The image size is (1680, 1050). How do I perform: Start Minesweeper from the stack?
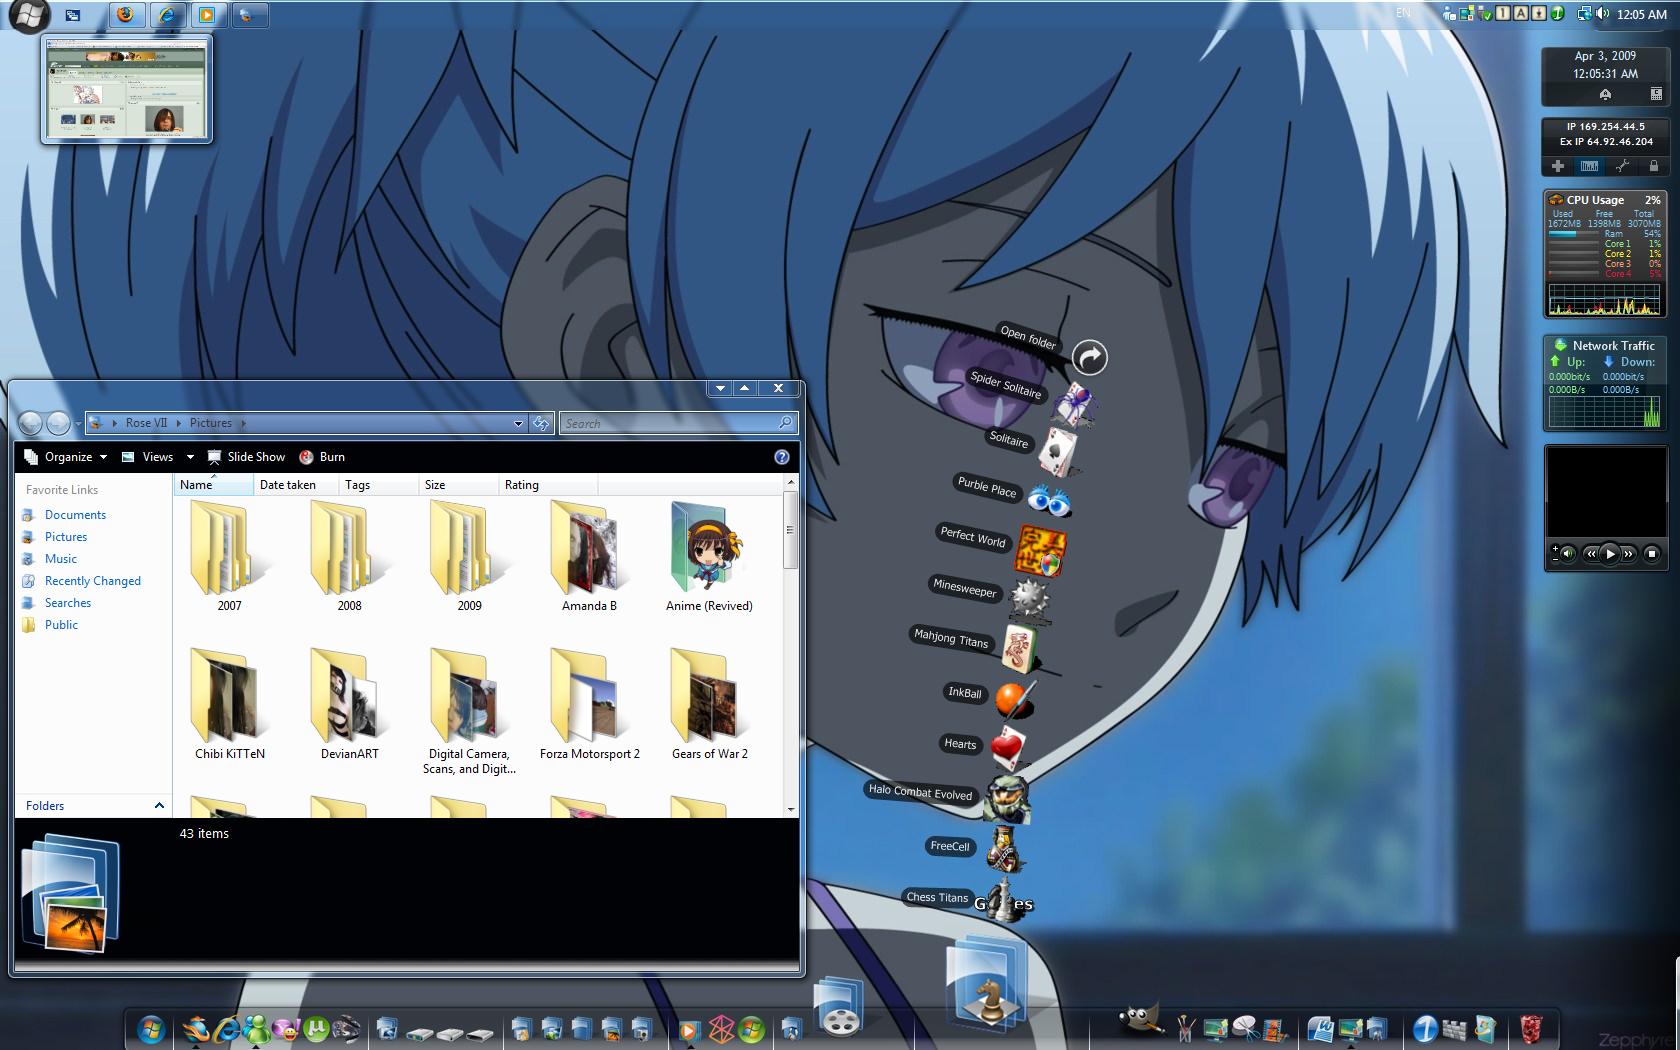[1030, 599]
